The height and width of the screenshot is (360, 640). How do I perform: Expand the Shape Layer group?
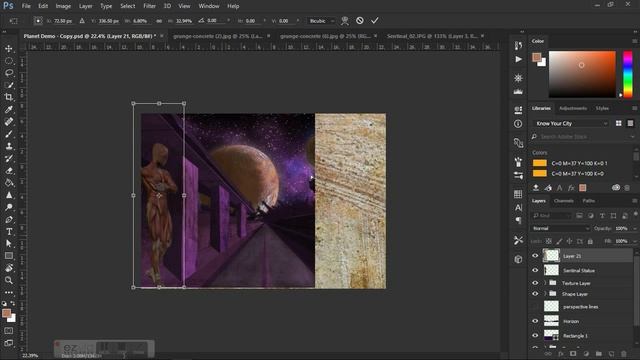coord(545,294)
